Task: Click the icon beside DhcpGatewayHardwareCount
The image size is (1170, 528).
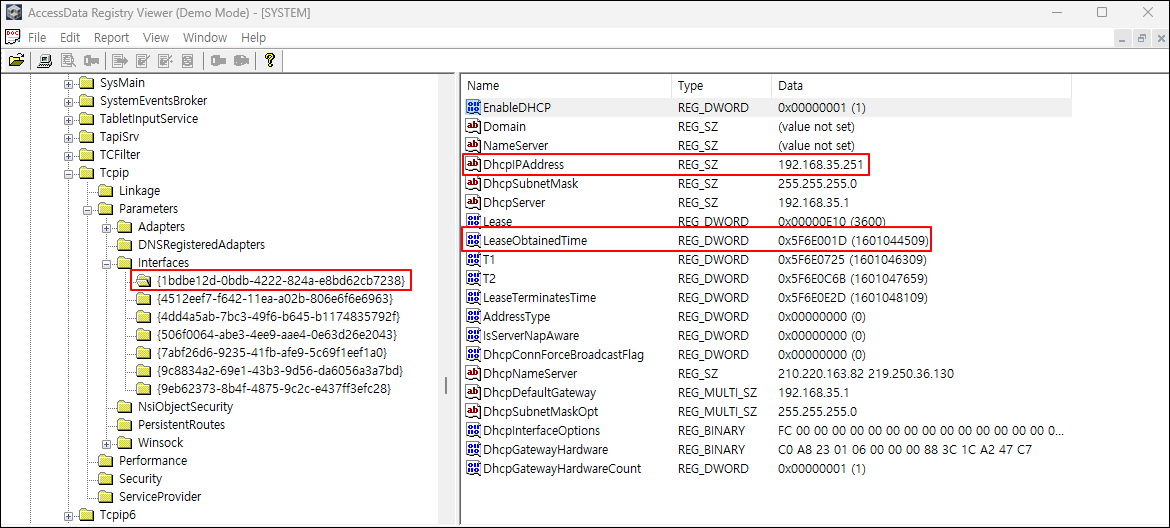Action: coord(472,468)
